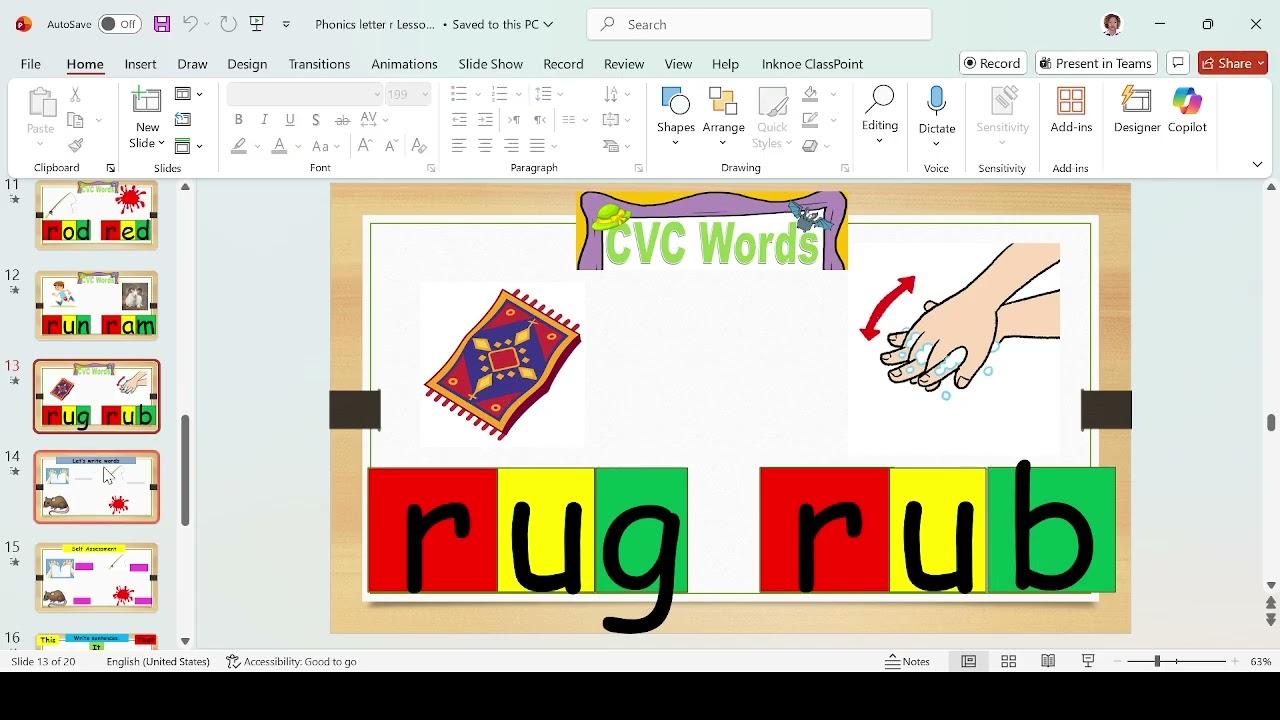Screen dimensions: 1280x720
Task: Click the Sensitivity button
Action: (1003, 117)
